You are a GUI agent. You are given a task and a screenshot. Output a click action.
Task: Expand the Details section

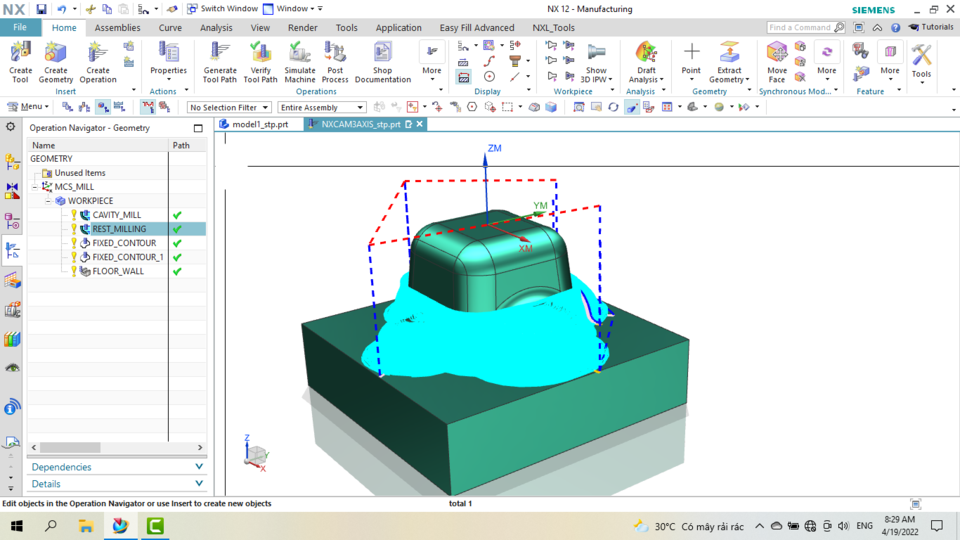coord(117,484)
